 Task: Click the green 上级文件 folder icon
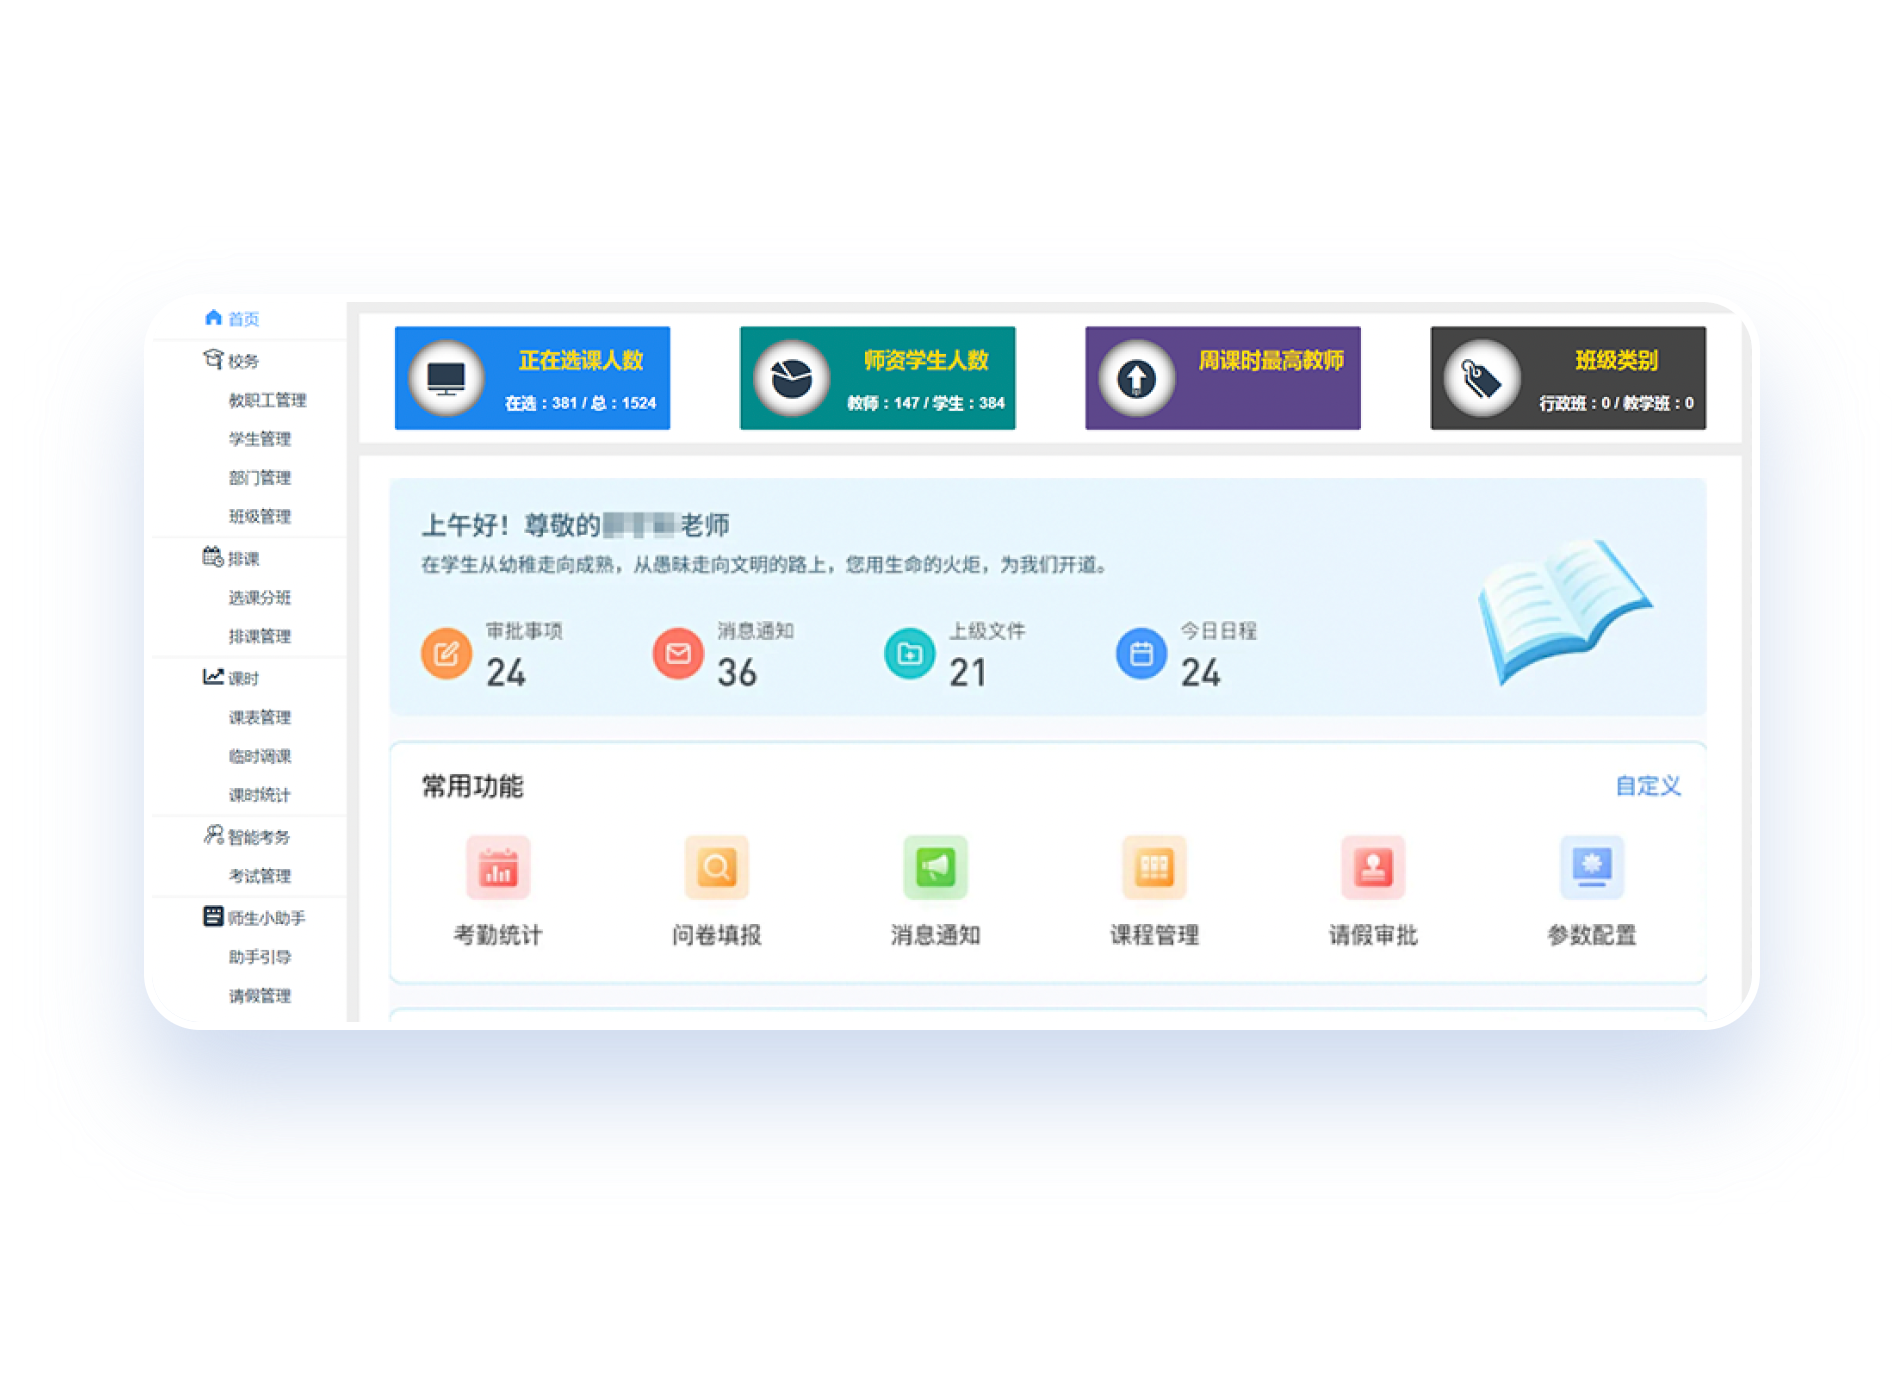click(x=909, y=654)
